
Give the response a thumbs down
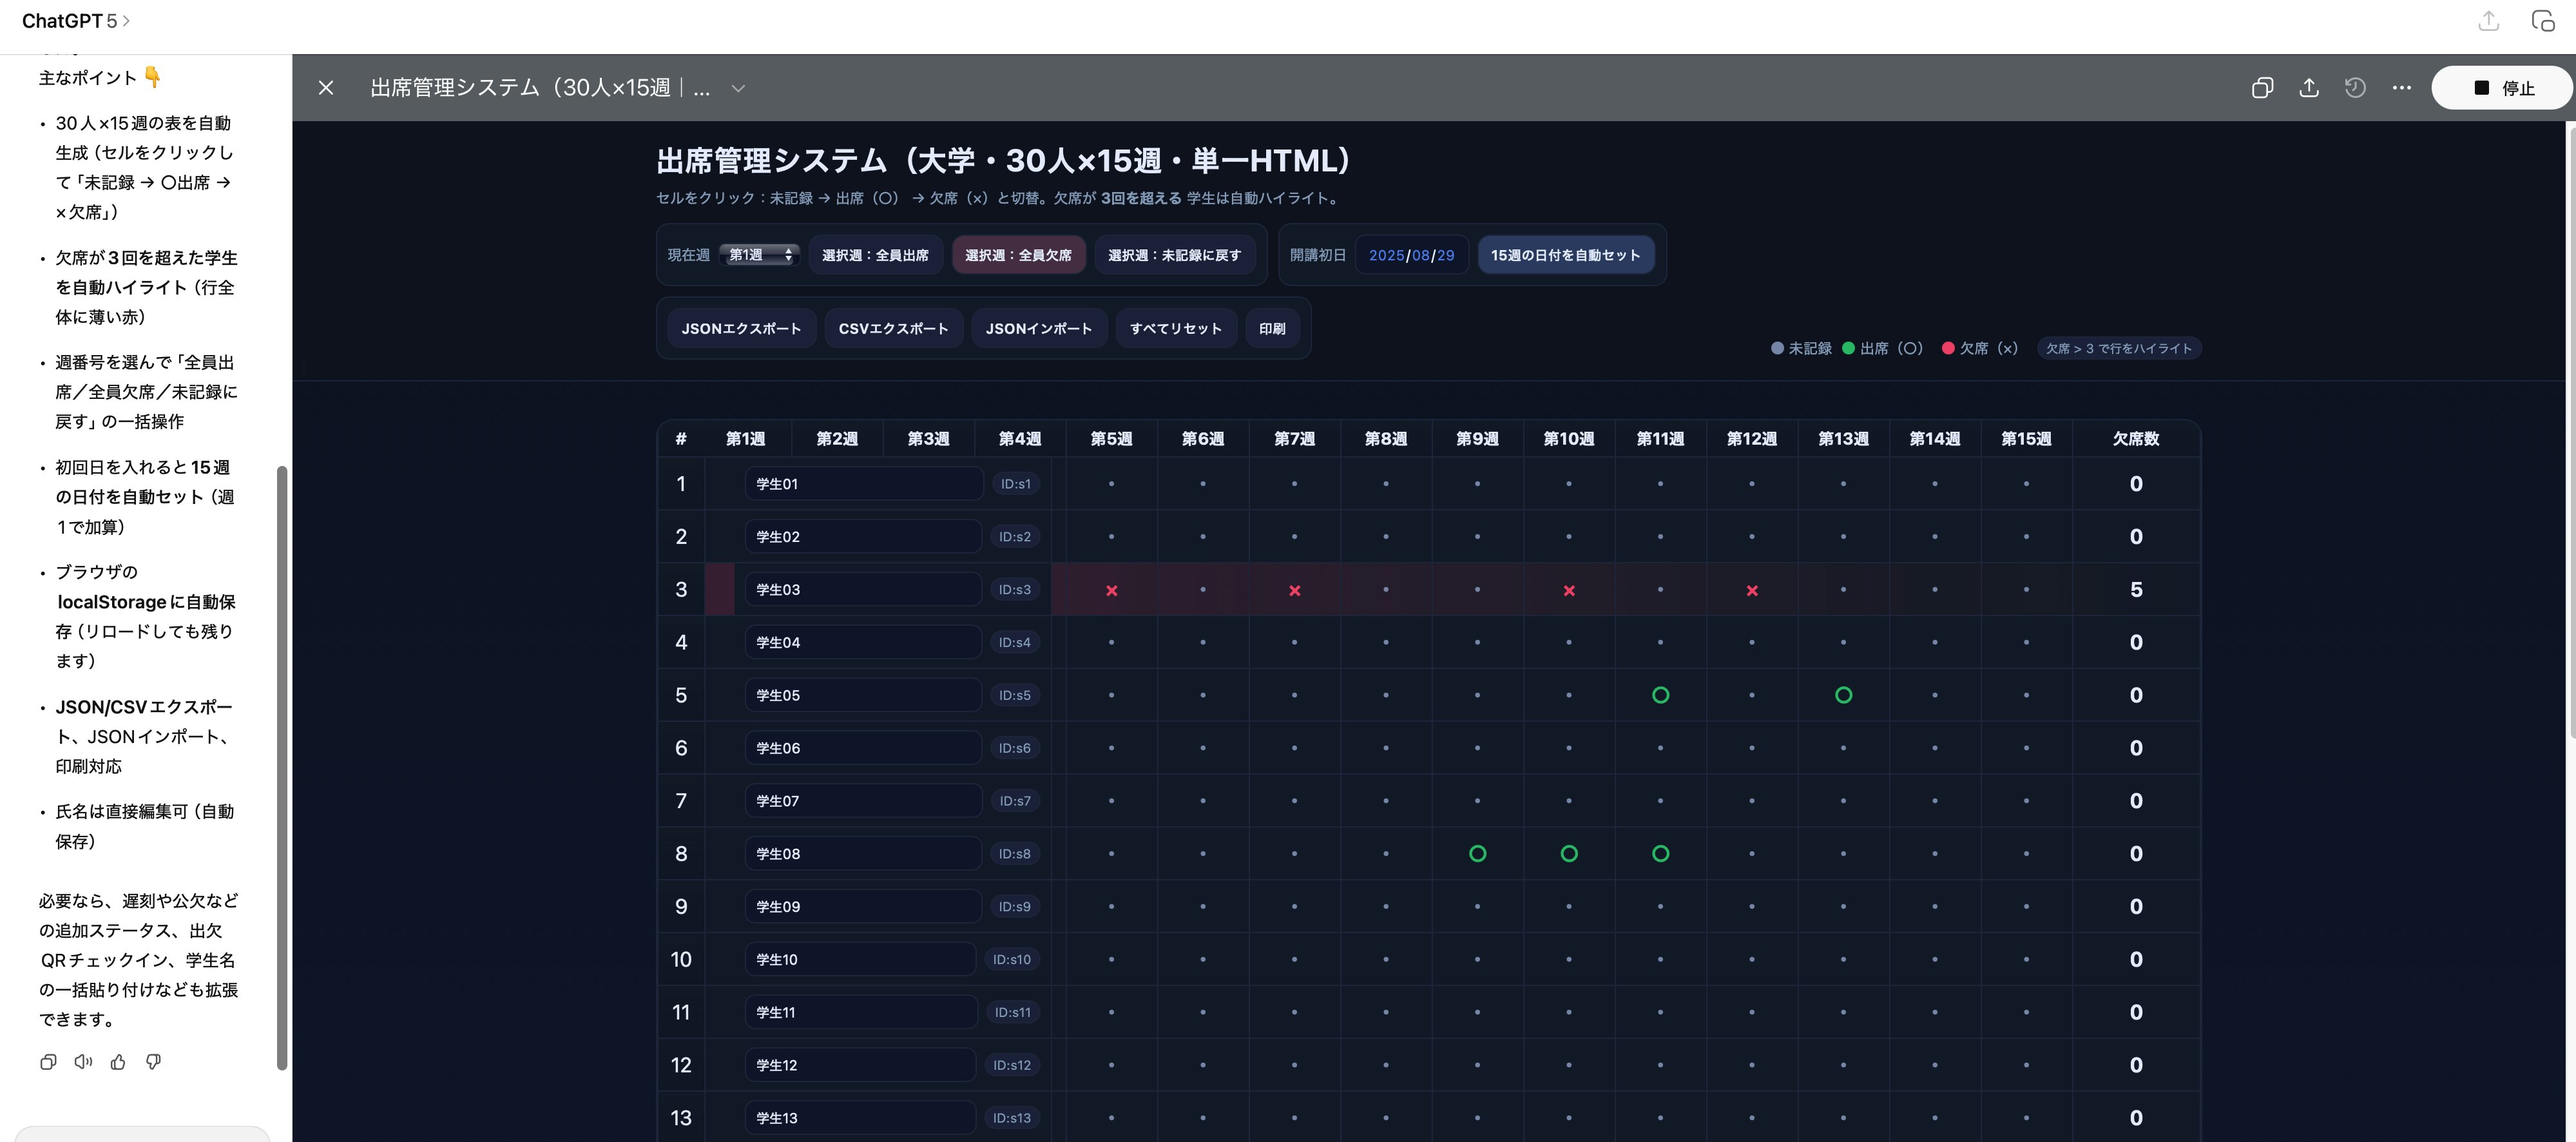[153, 1061]
